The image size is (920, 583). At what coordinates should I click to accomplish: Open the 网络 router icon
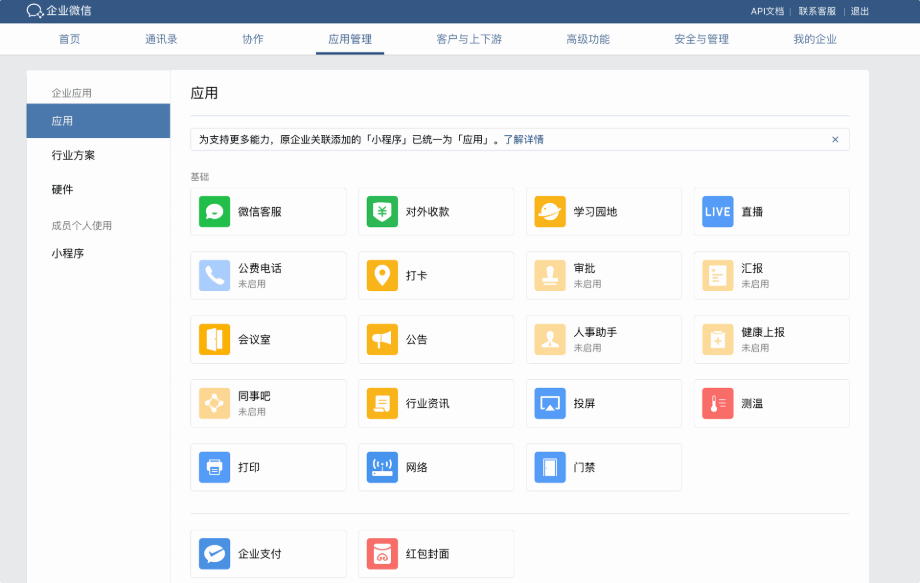(382, 468)
